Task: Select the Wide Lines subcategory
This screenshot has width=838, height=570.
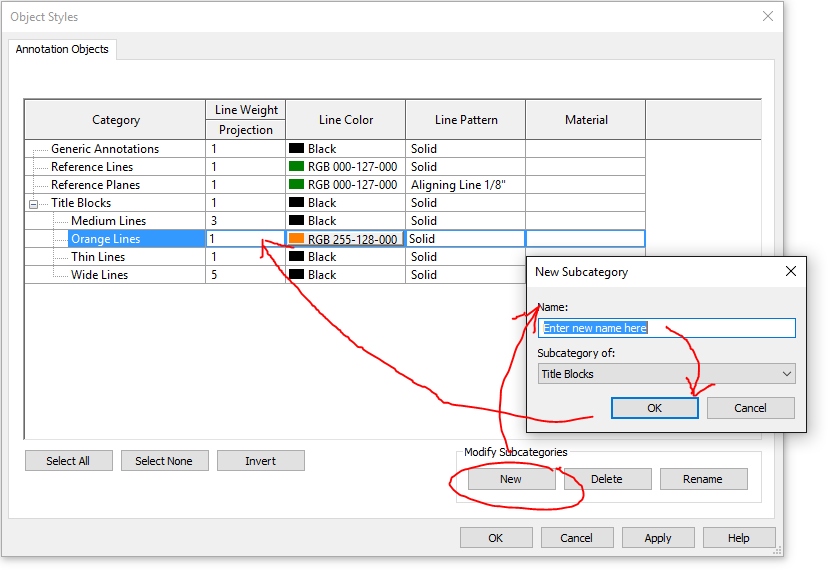Action: pyautogui.click(x=99, y=275)
